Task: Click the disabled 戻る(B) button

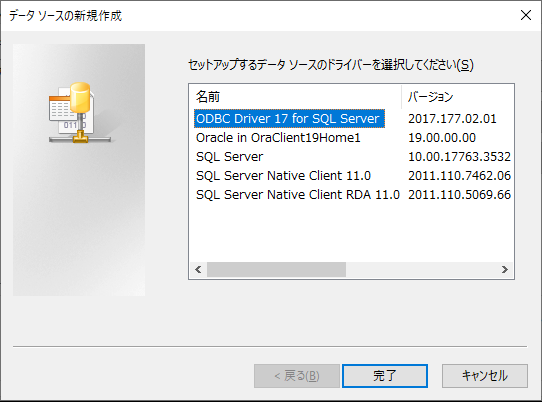Action: click(x=297, y=376)
